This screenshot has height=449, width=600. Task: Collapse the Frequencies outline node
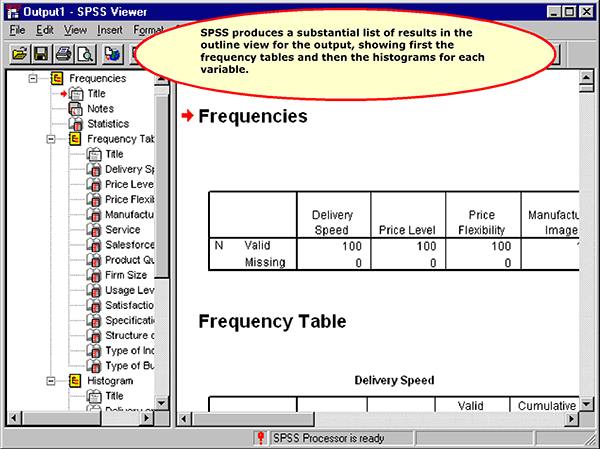(x=33, y=78)
